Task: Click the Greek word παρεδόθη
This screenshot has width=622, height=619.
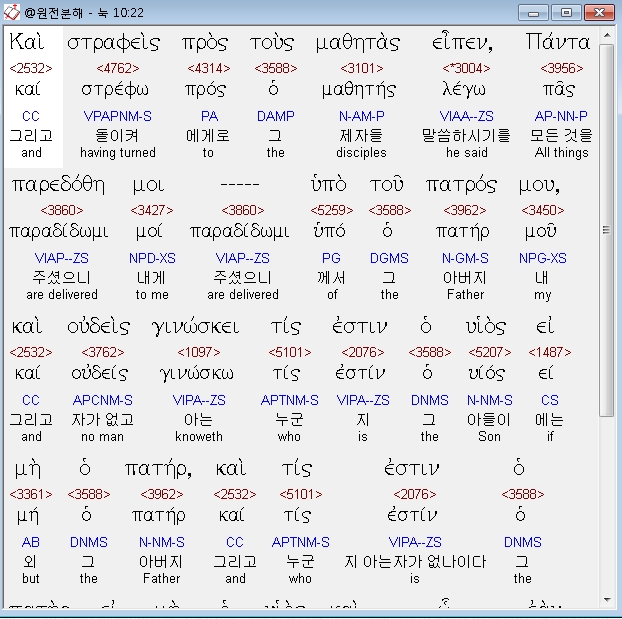Action: click(x=58, y=185)
